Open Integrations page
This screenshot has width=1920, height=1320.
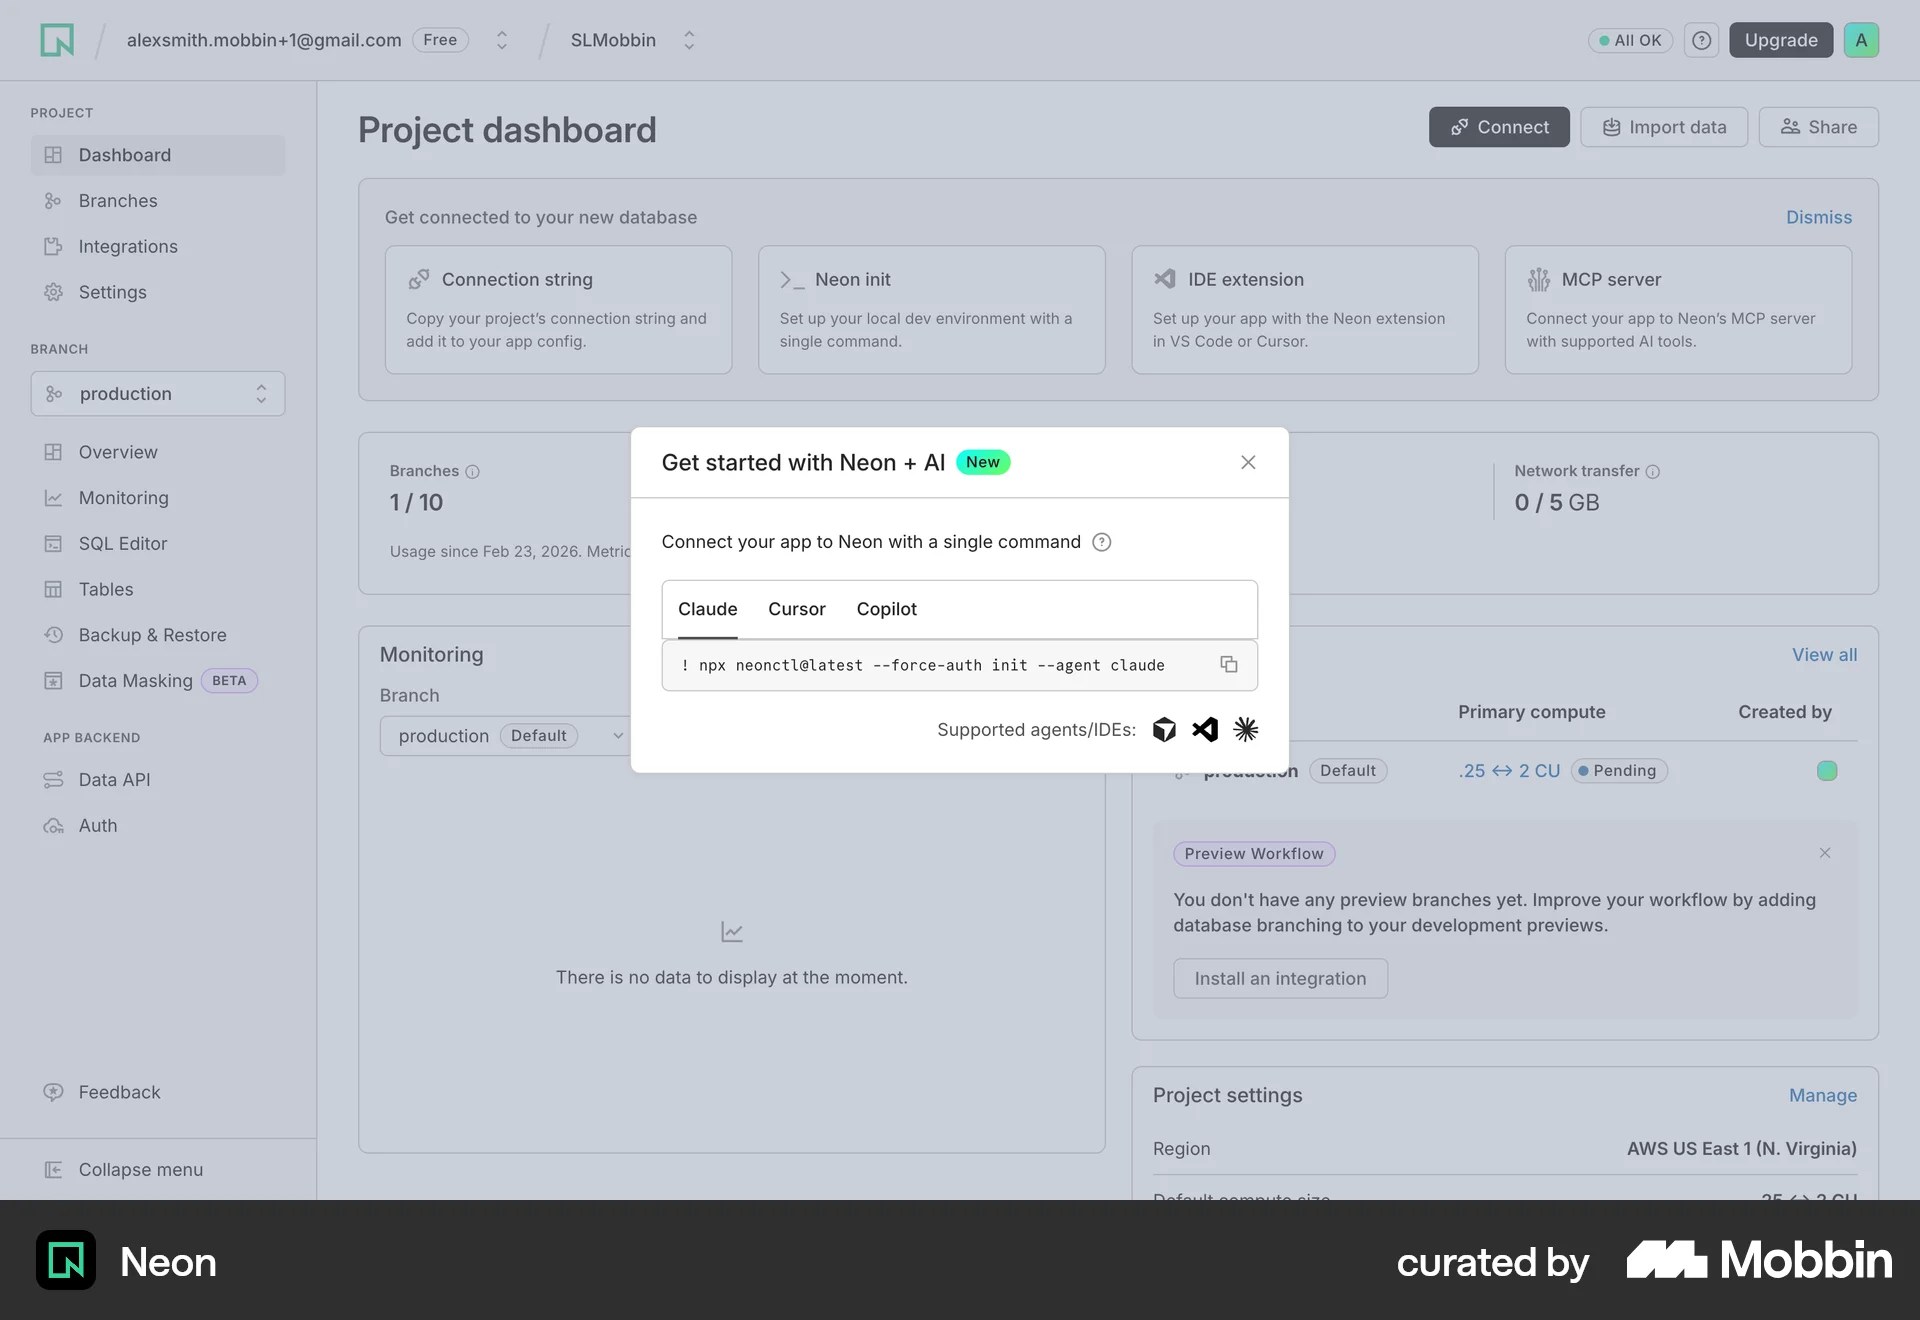[x=158, y=247]
